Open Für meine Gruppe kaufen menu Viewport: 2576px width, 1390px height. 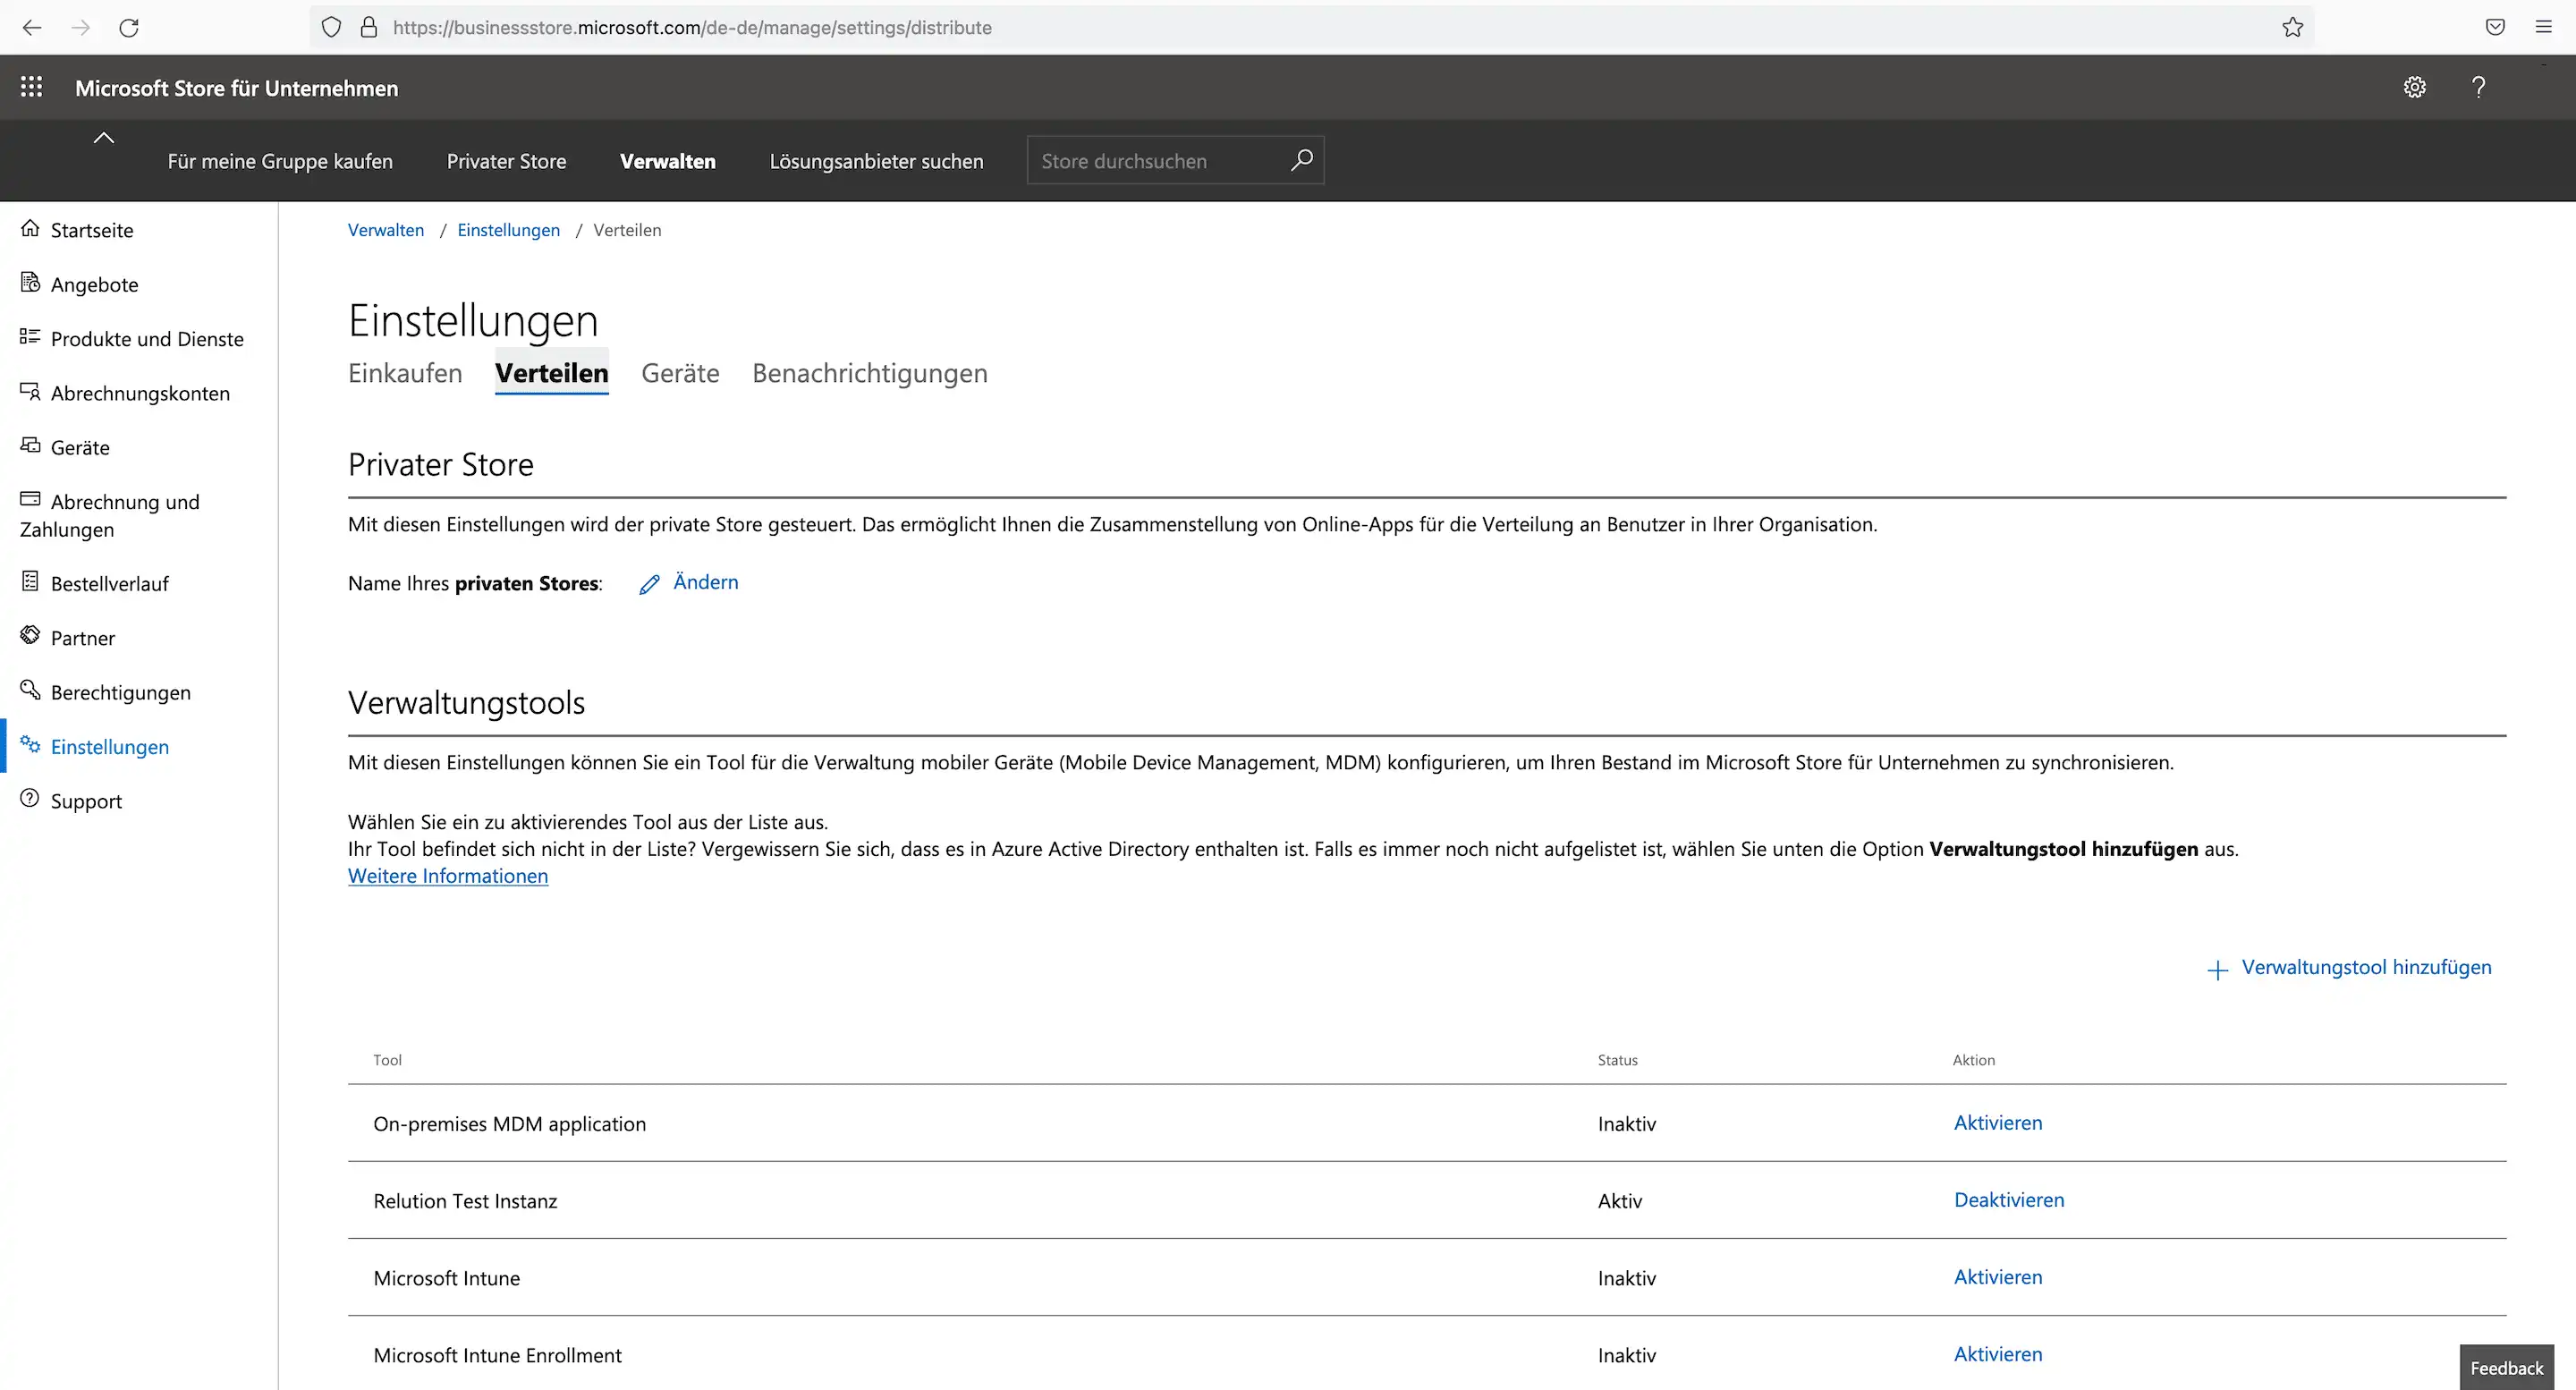pyautogui.click(x=280, y=161)
